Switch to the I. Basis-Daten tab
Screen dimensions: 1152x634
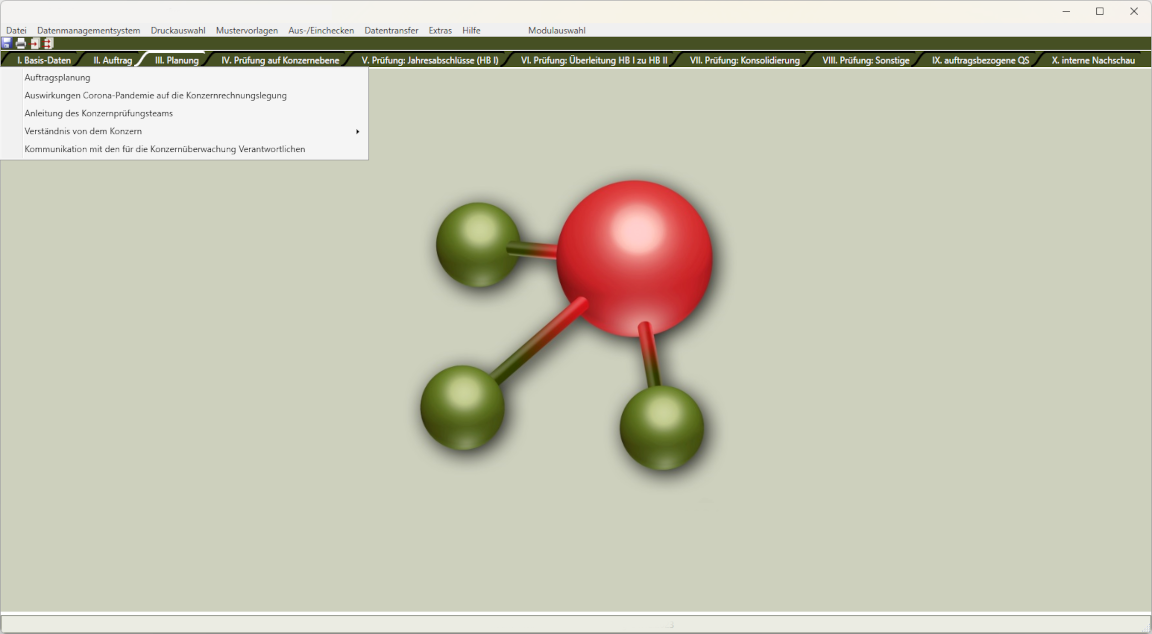[44, 60]
